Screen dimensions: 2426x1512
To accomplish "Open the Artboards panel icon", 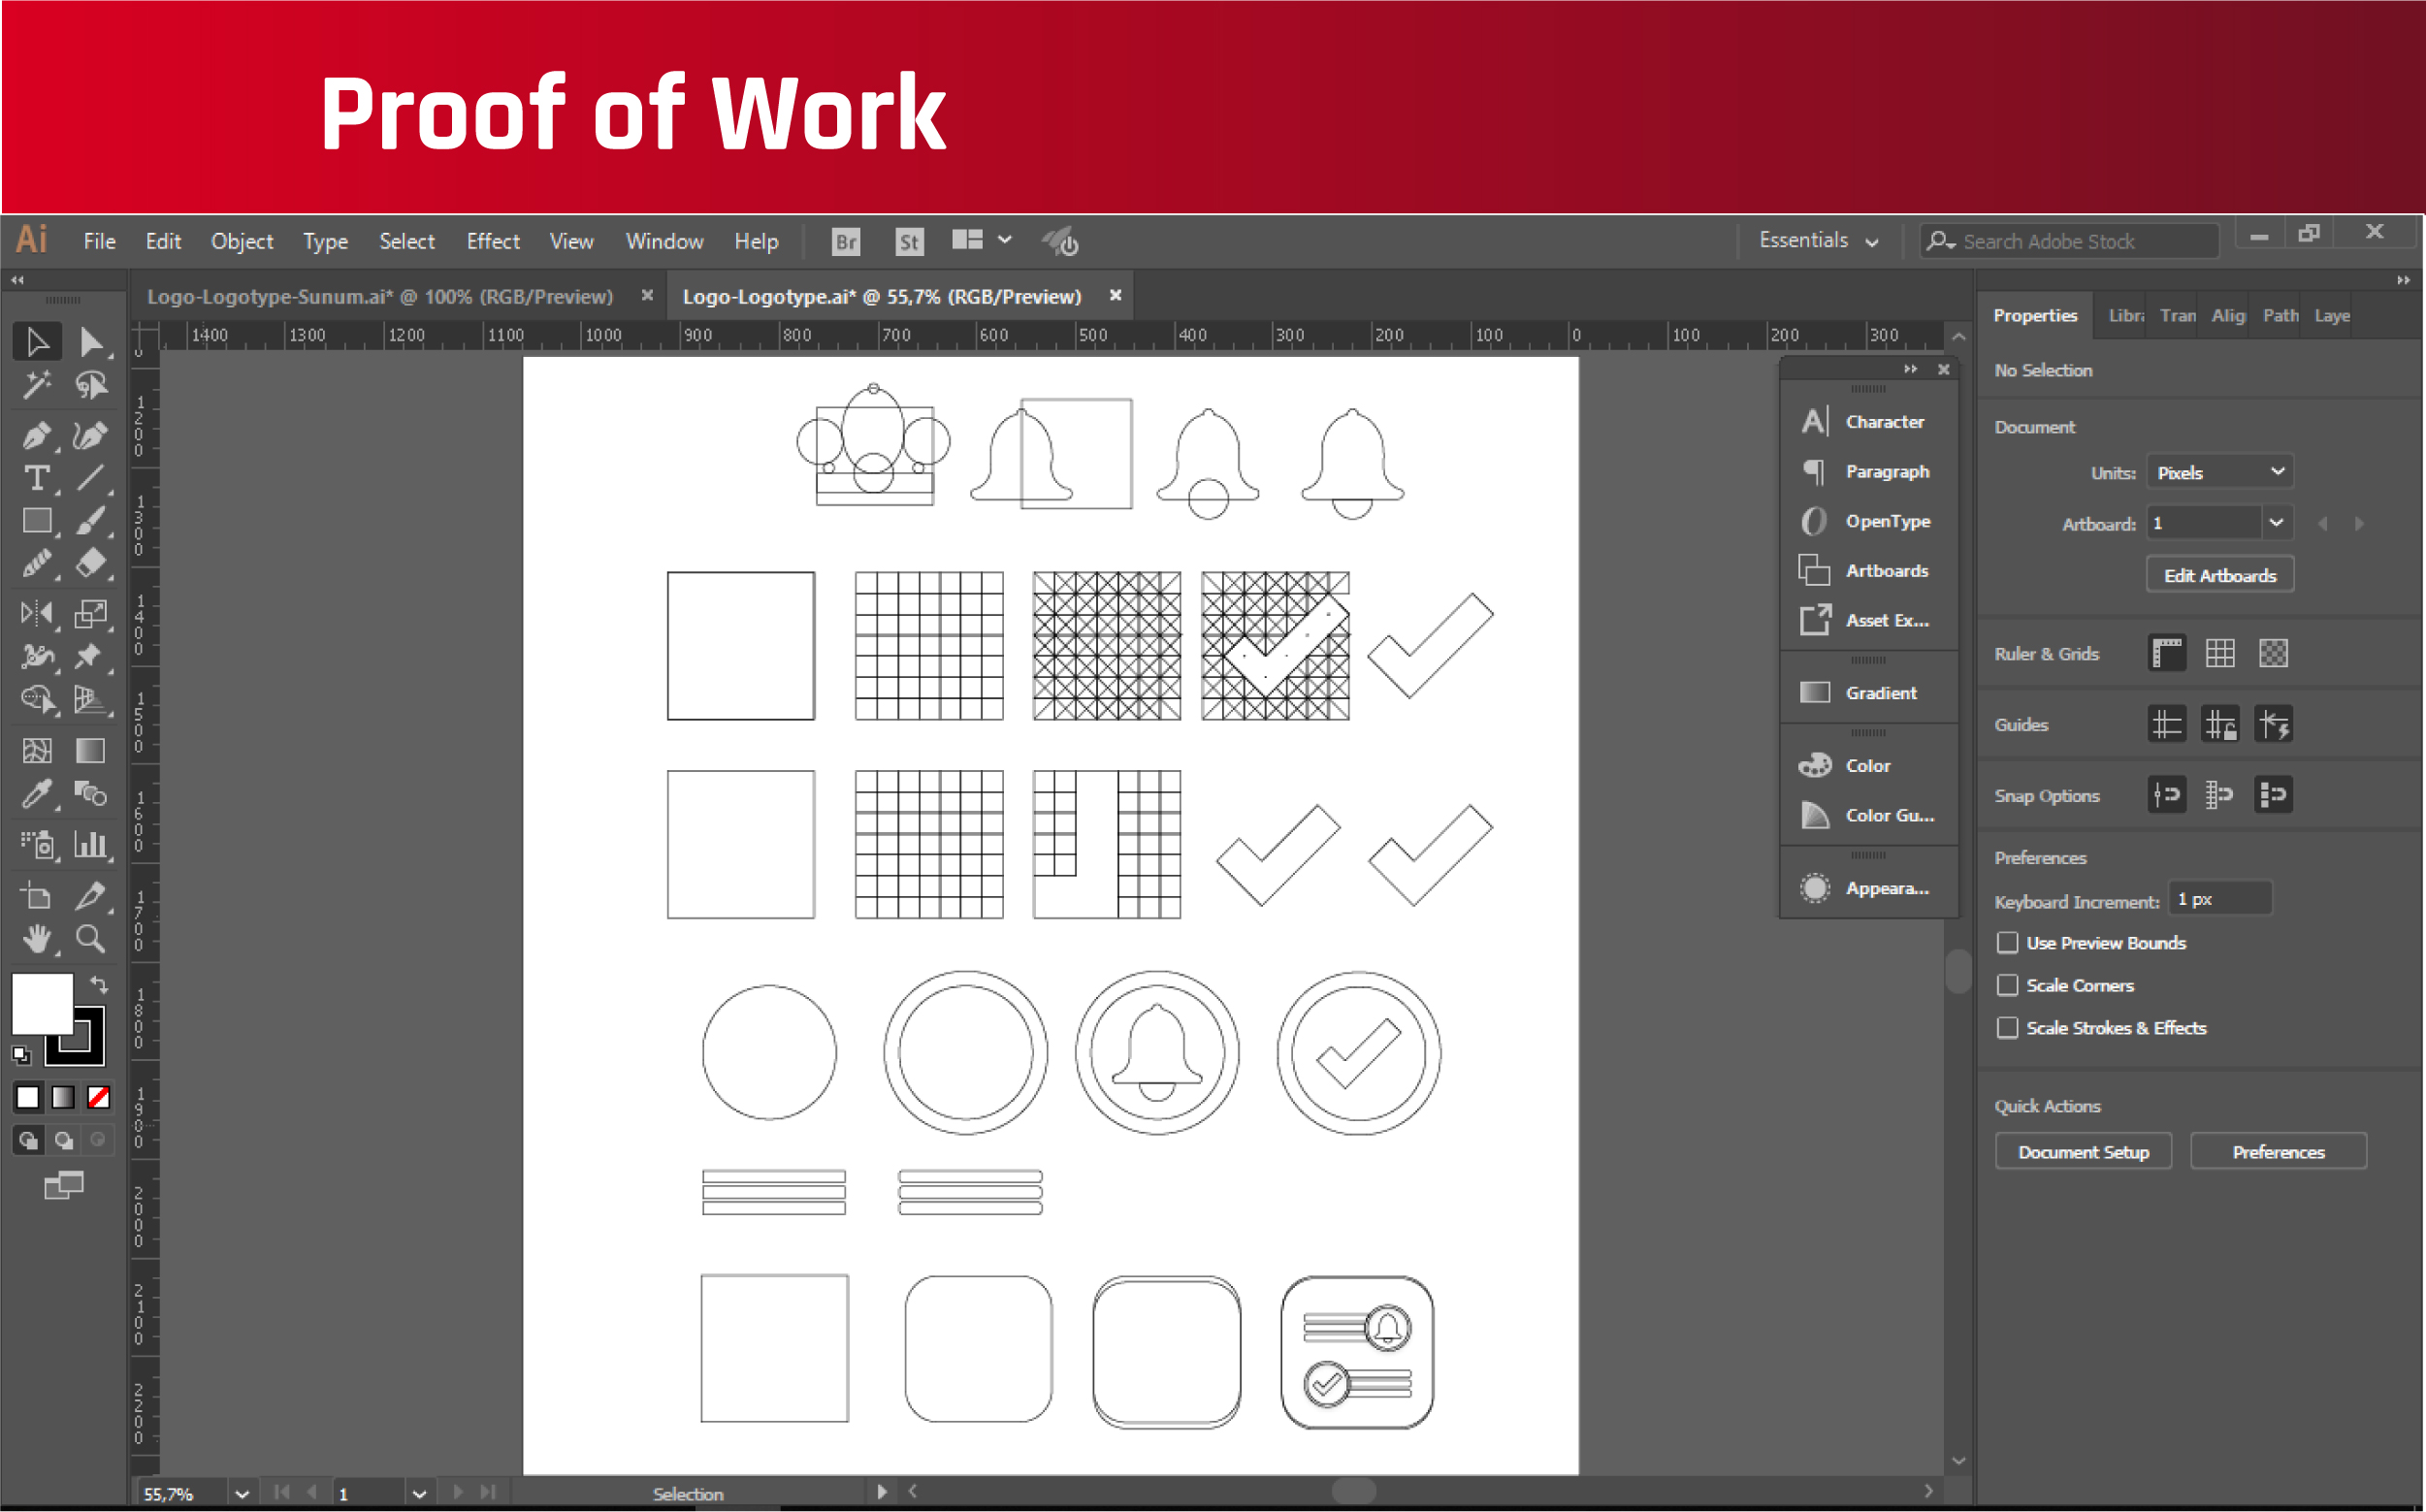I will click(x=1815, y=571).
